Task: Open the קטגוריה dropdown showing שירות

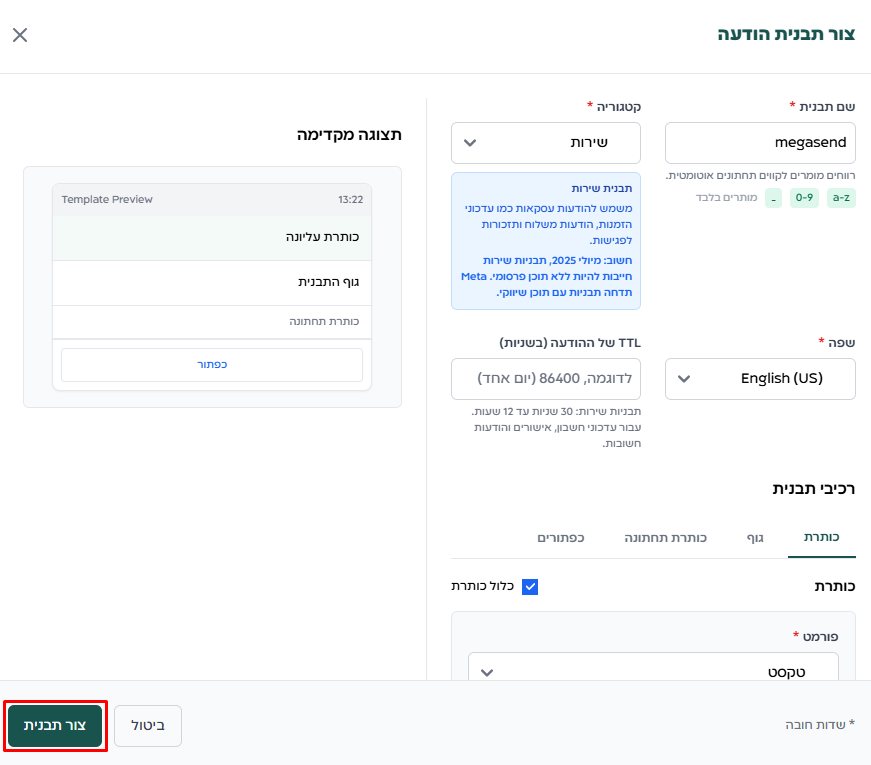Action: coord(546,143)
